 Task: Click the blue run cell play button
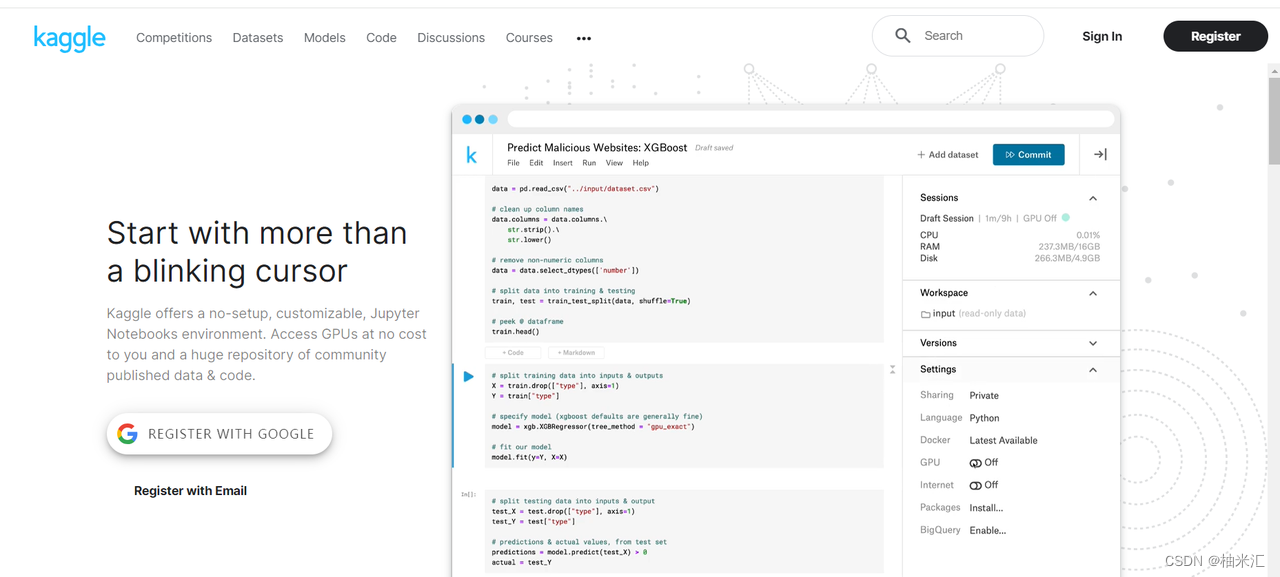[x=468, y=376]
